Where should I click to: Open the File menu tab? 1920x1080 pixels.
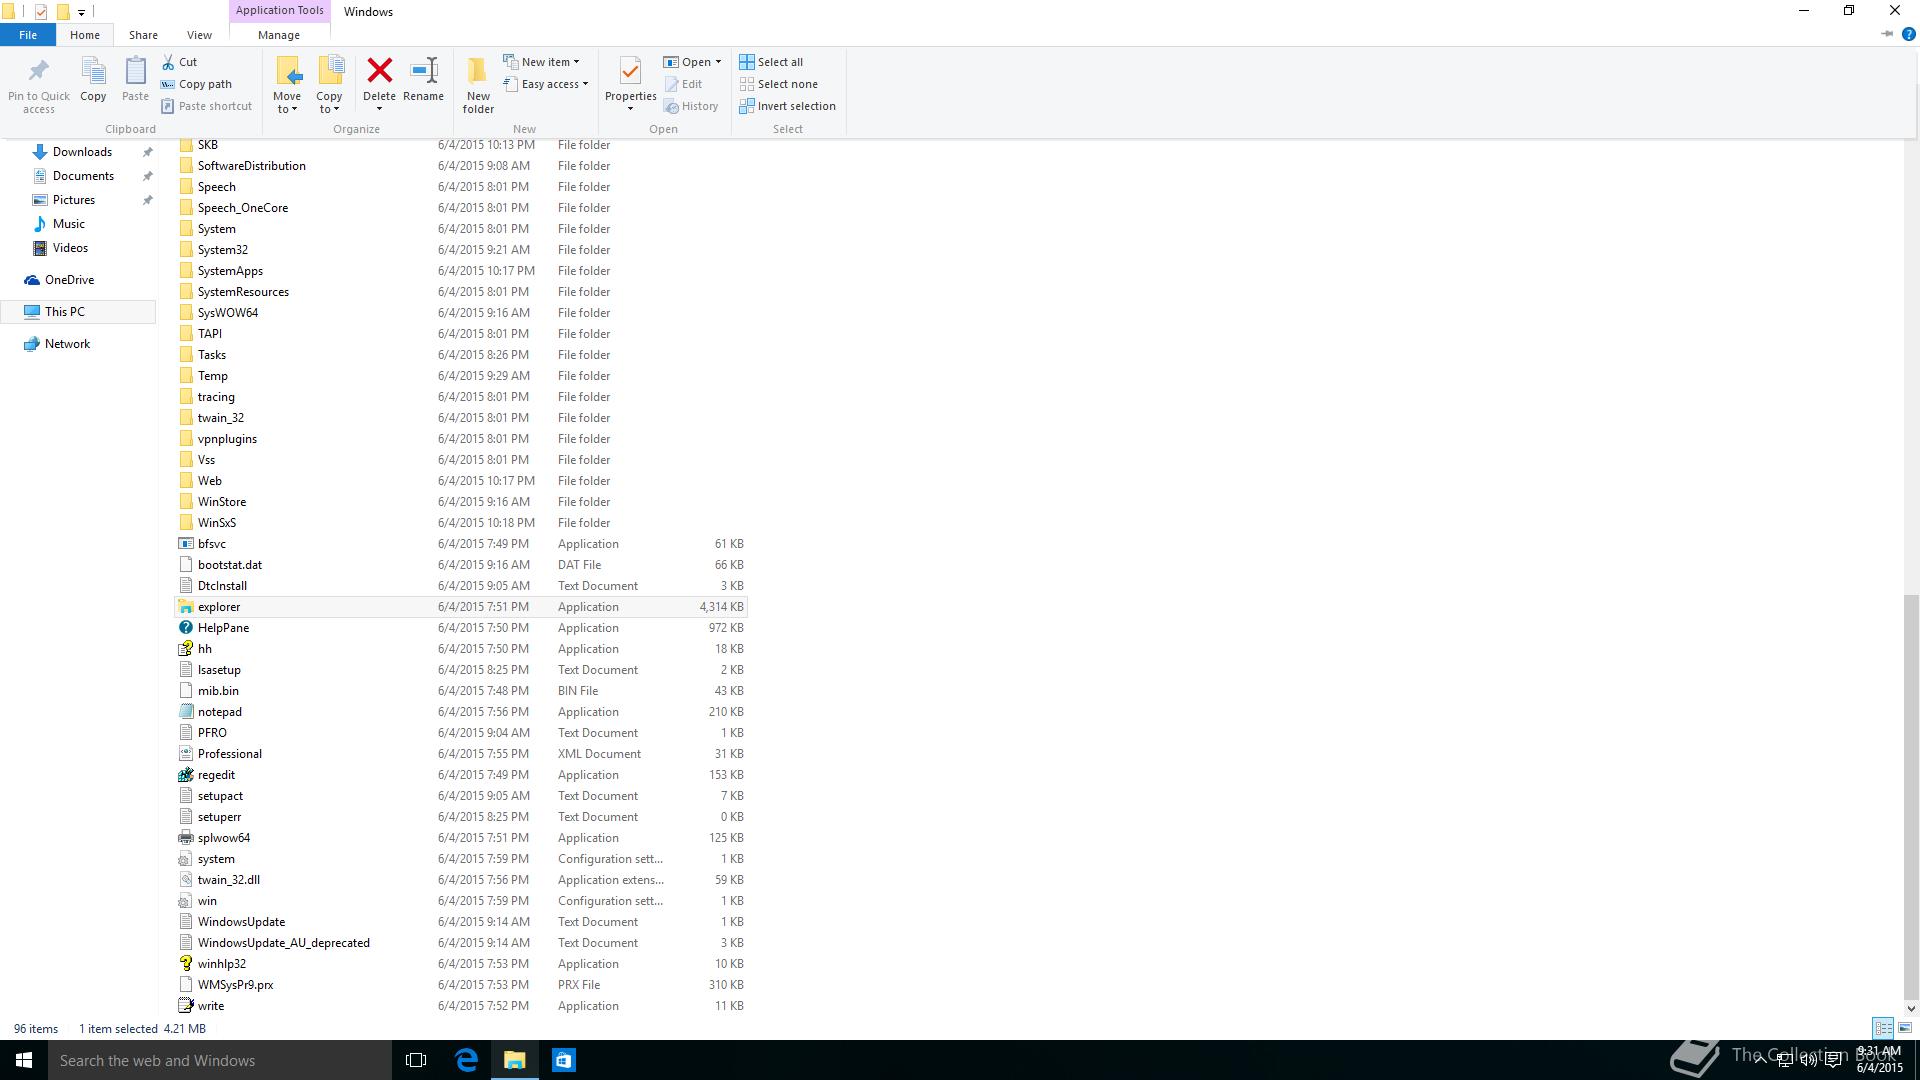coord(28,35)
